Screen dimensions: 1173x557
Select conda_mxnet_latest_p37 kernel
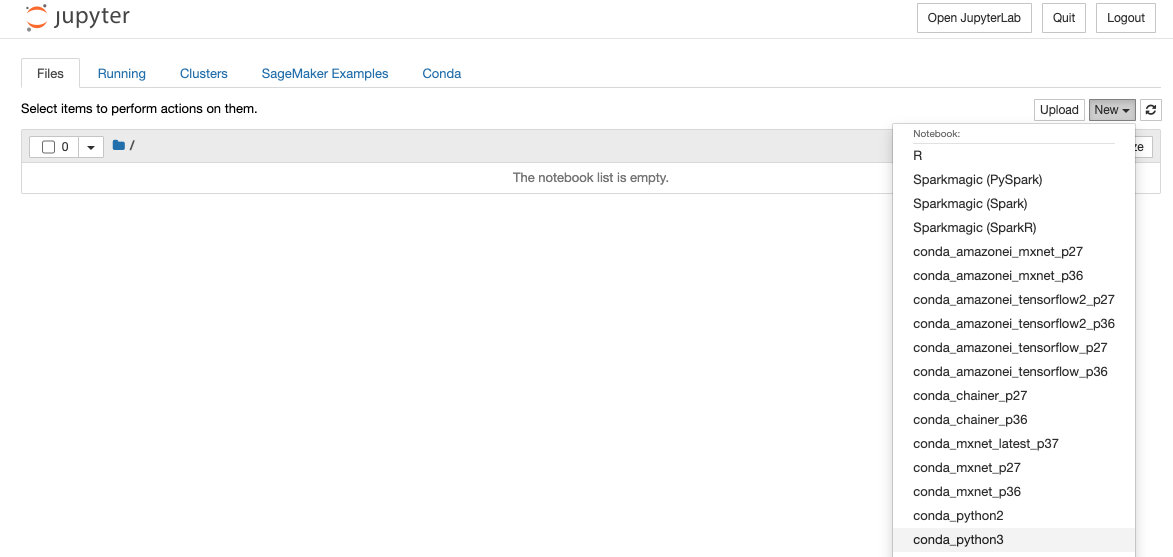[x=1014, y=443]
